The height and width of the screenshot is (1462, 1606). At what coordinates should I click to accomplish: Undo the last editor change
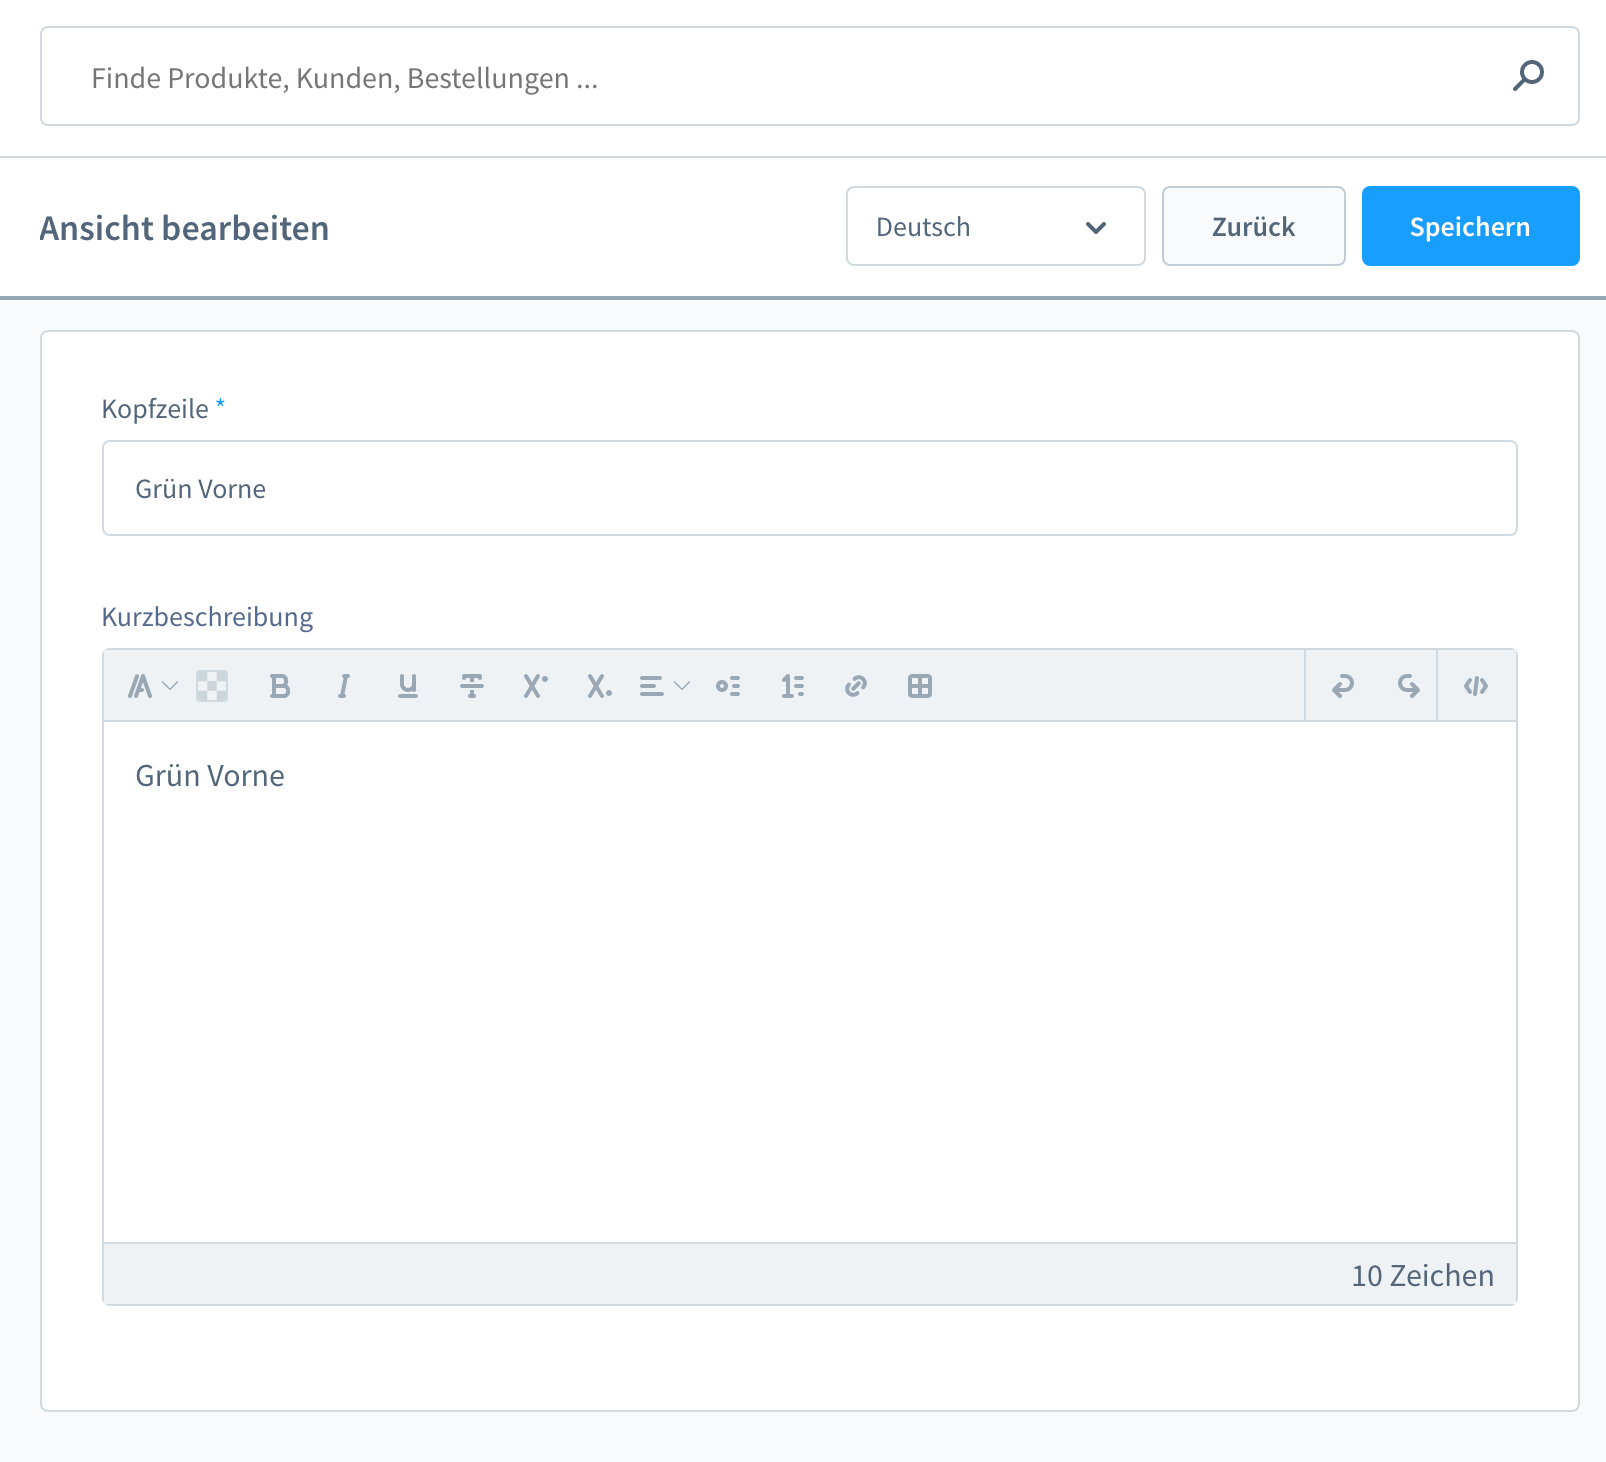[1343, 686]
